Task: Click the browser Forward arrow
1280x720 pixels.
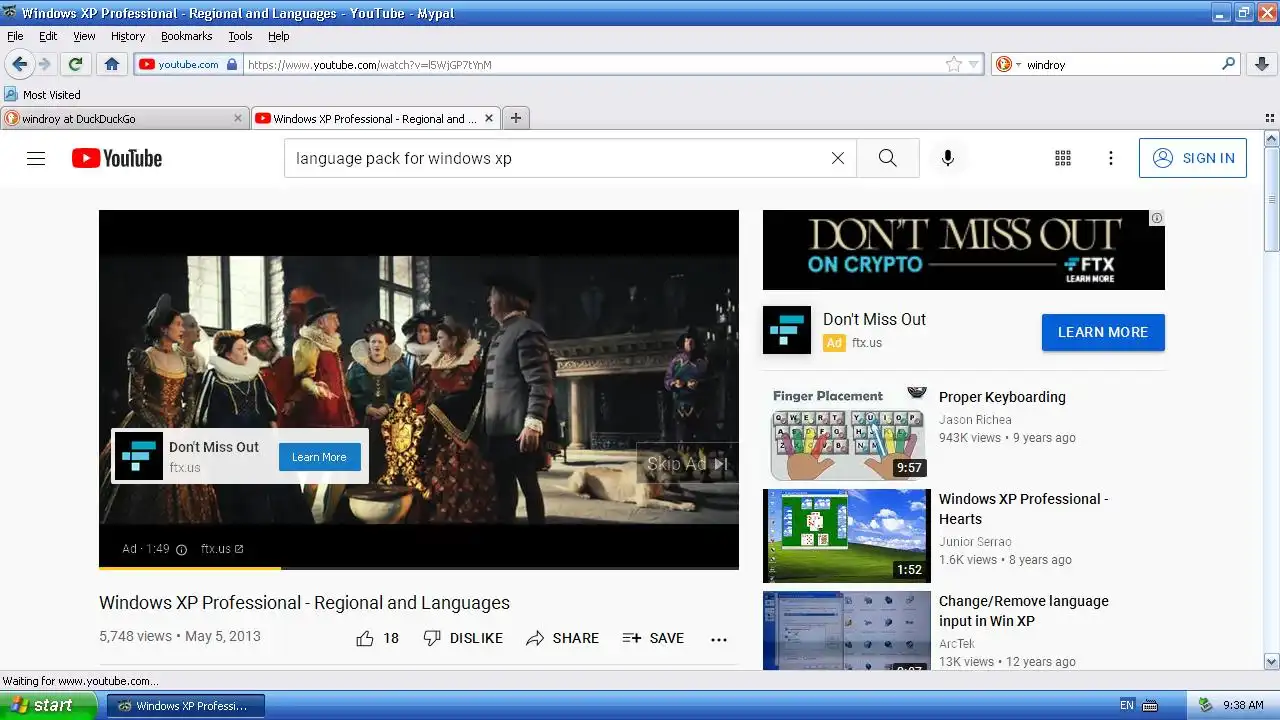Action: tap(44, 64)
